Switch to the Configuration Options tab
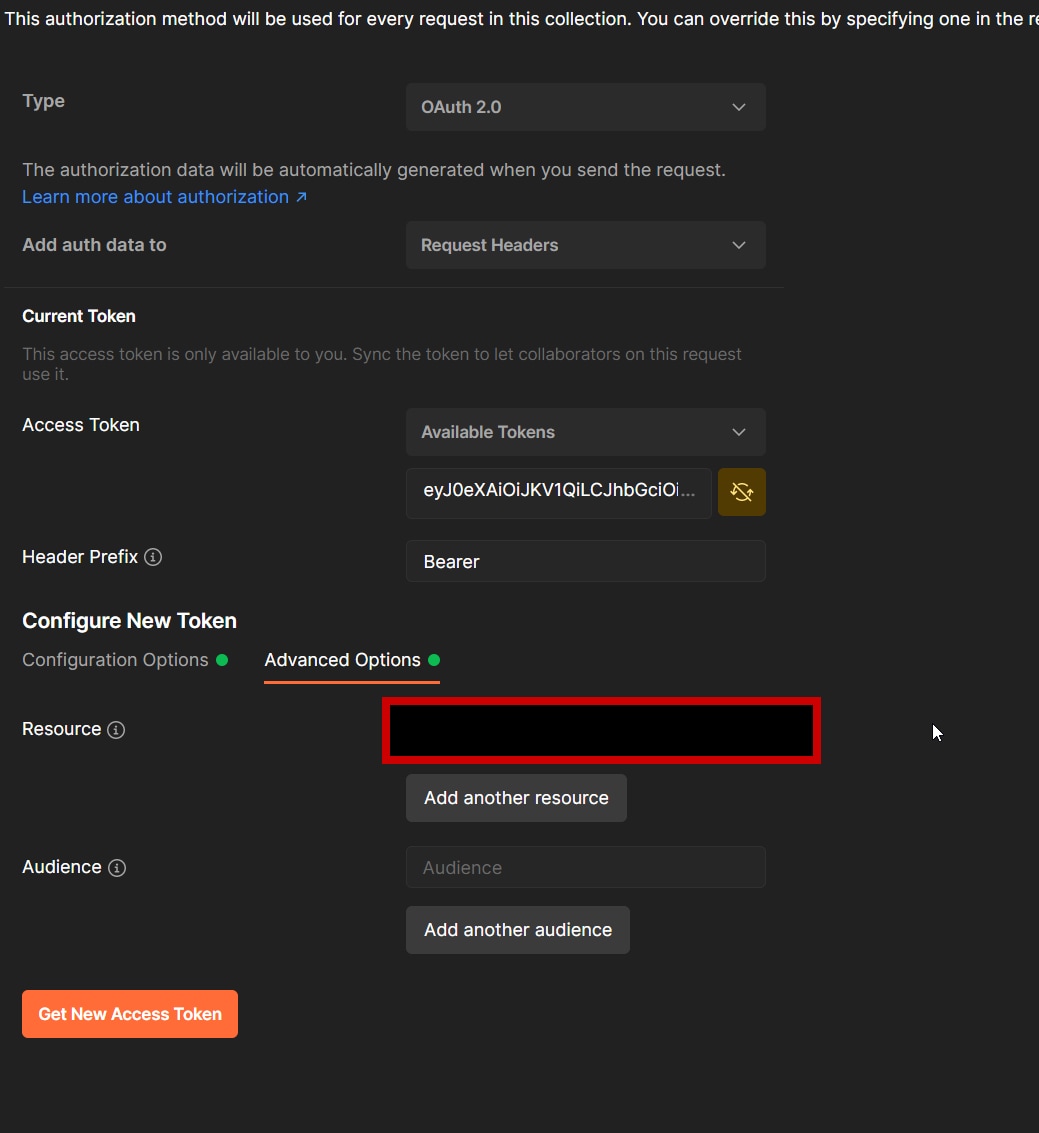Viewport: 1039px width, 1133px height. [113, 660]
